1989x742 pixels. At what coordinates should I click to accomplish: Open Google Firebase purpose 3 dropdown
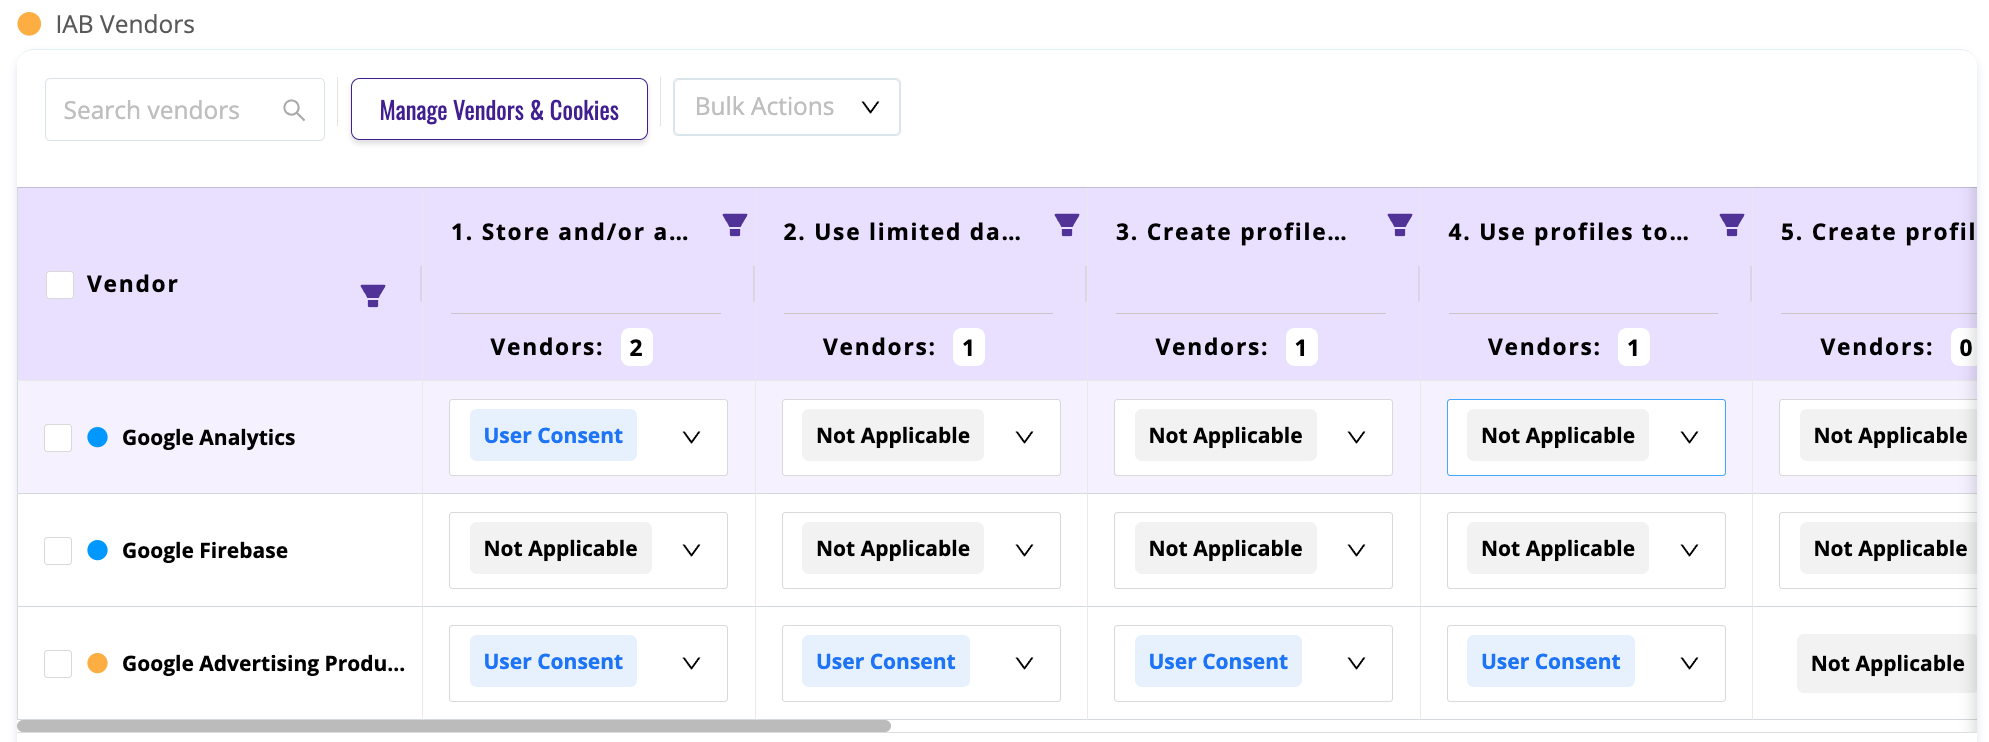coord(1253,550)
